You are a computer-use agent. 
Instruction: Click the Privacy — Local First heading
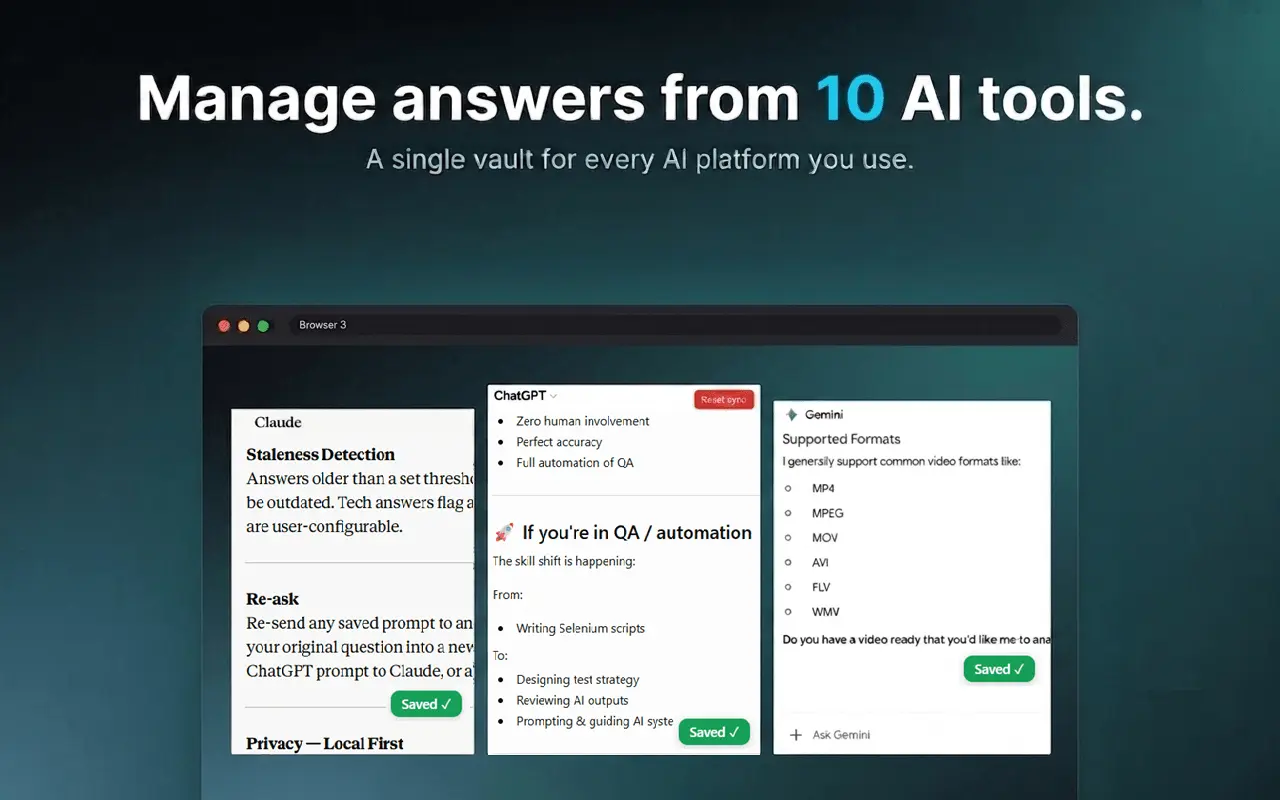[x=325, y=743]
